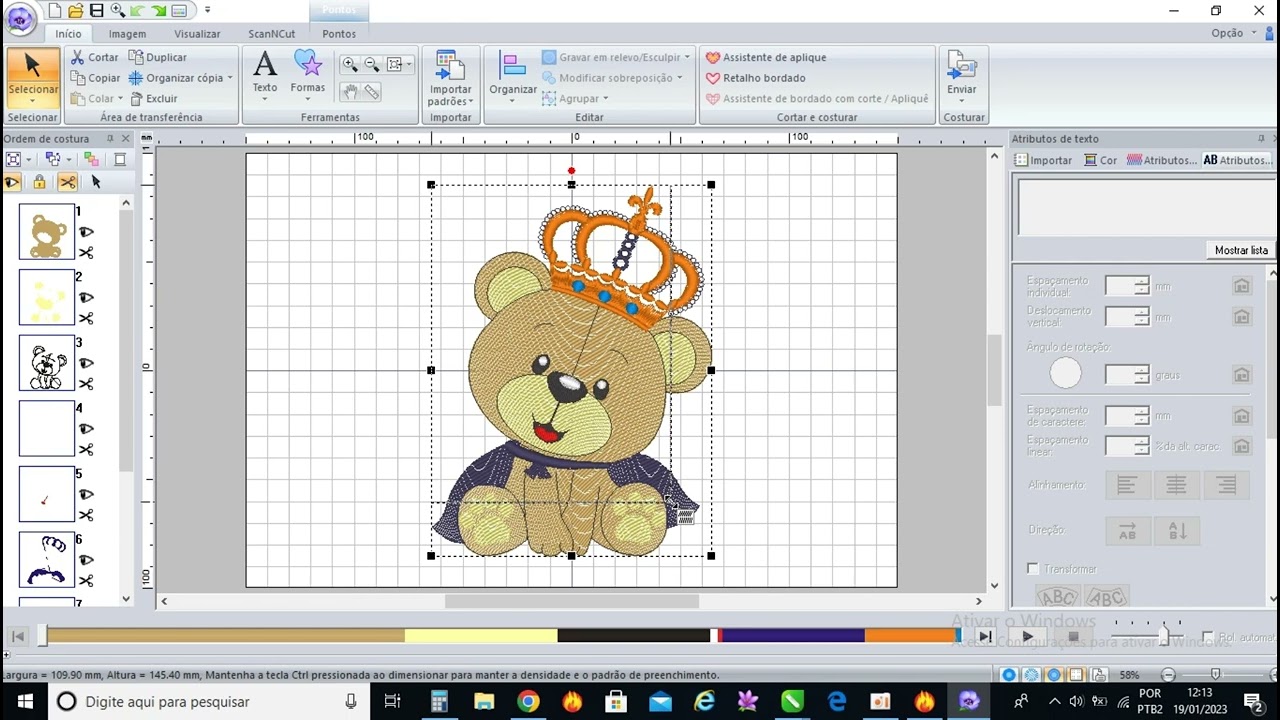Screen dimensions: 1280x720
Task: Click the Excluir button
Action: coord(154,98)
